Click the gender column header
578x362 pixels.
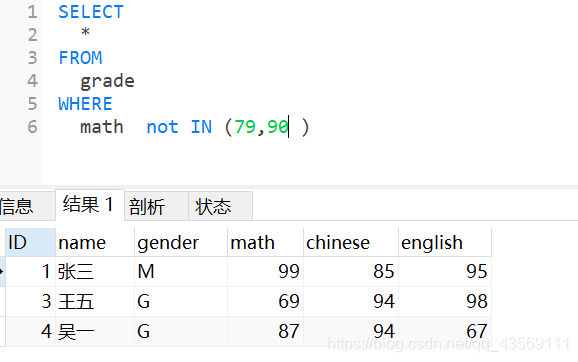(181, 243)
